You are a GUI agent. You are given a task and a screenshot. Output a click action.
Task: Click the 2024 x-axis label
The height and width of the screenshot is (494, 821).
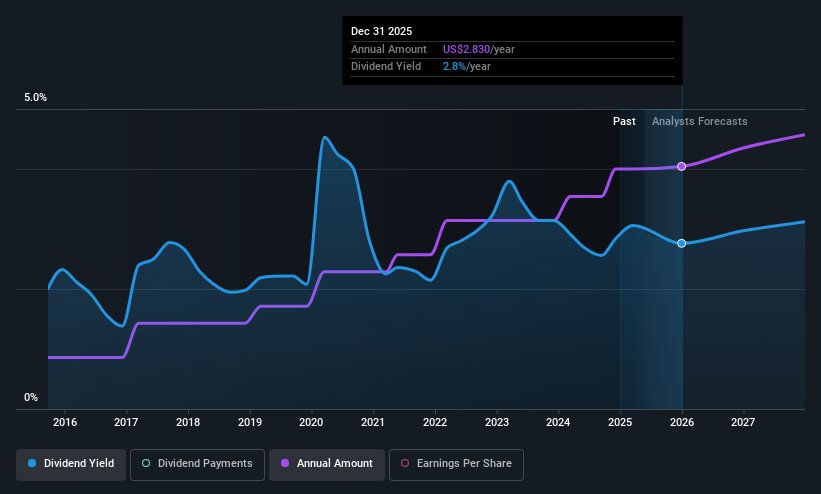point(558,422)
